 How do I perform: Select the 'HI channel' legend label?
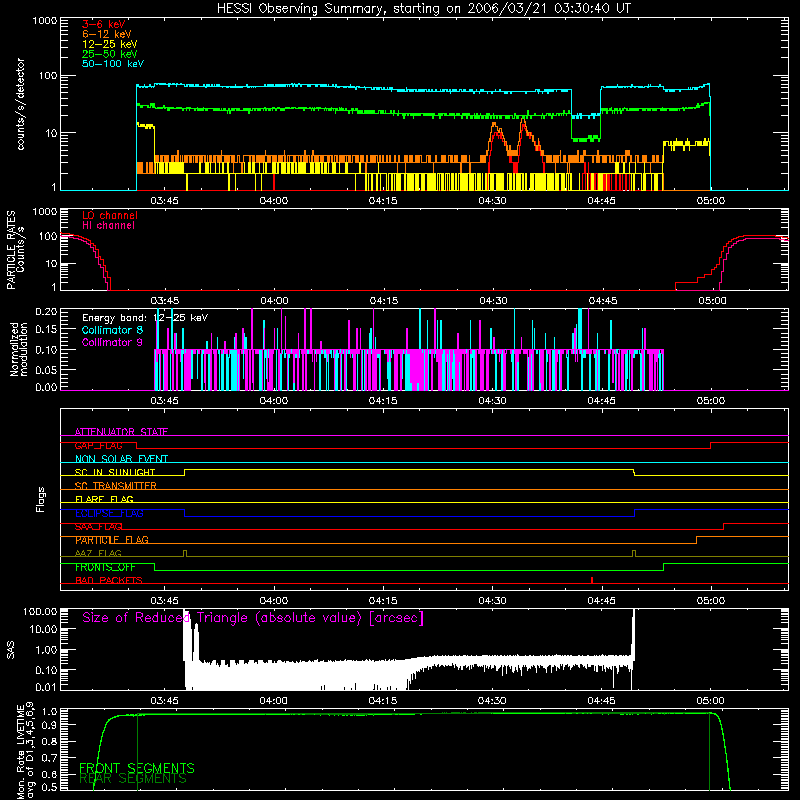tap(109, 226)
